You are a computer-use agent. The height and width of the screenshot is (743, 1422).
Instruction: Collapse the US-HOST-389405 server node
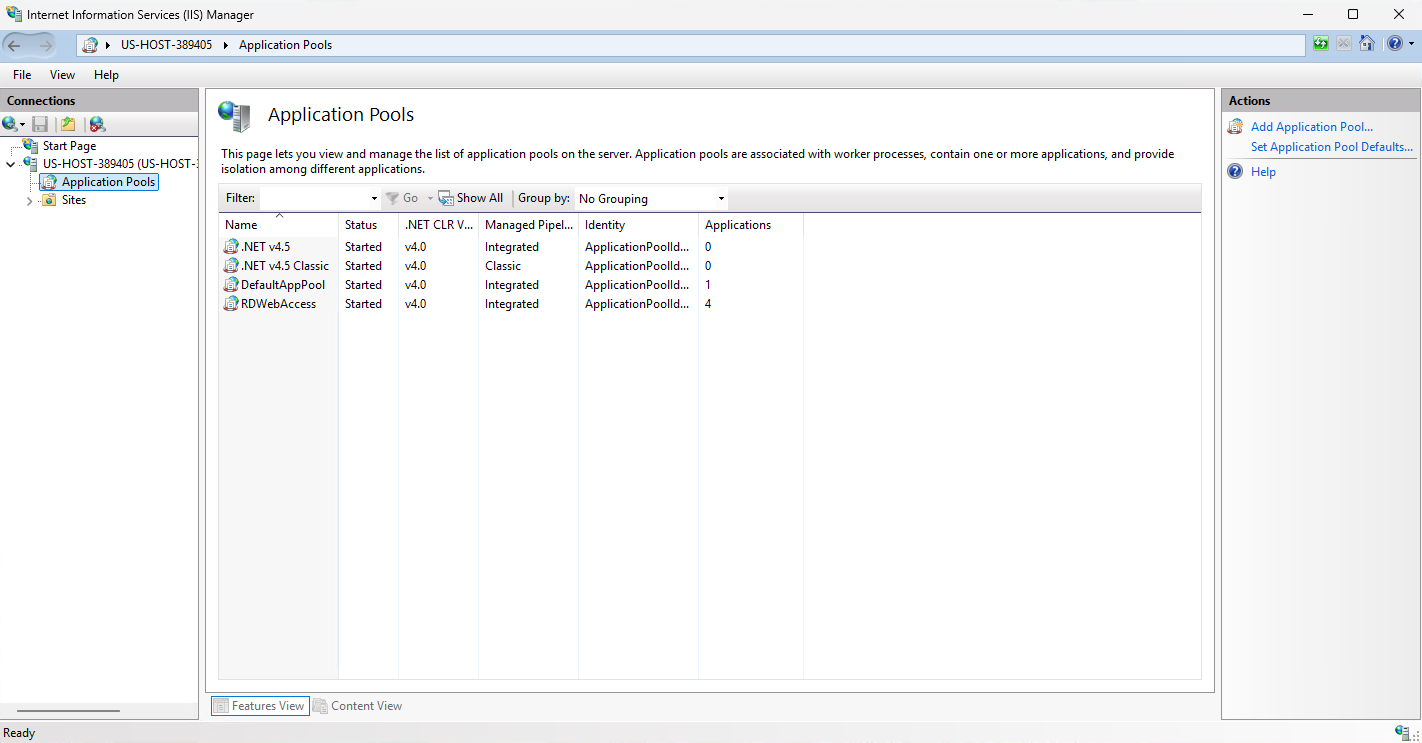click(x=10, y=164)
